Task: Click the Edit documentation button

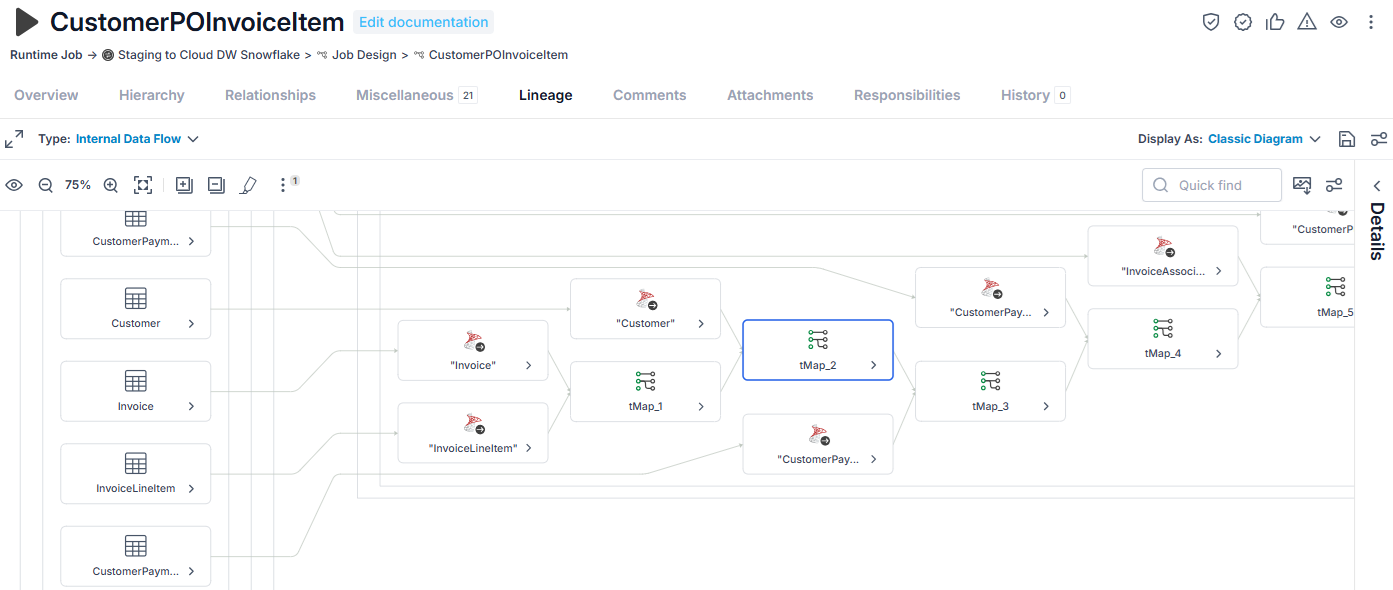Action: pyautogui.click(x=424, y=22)
